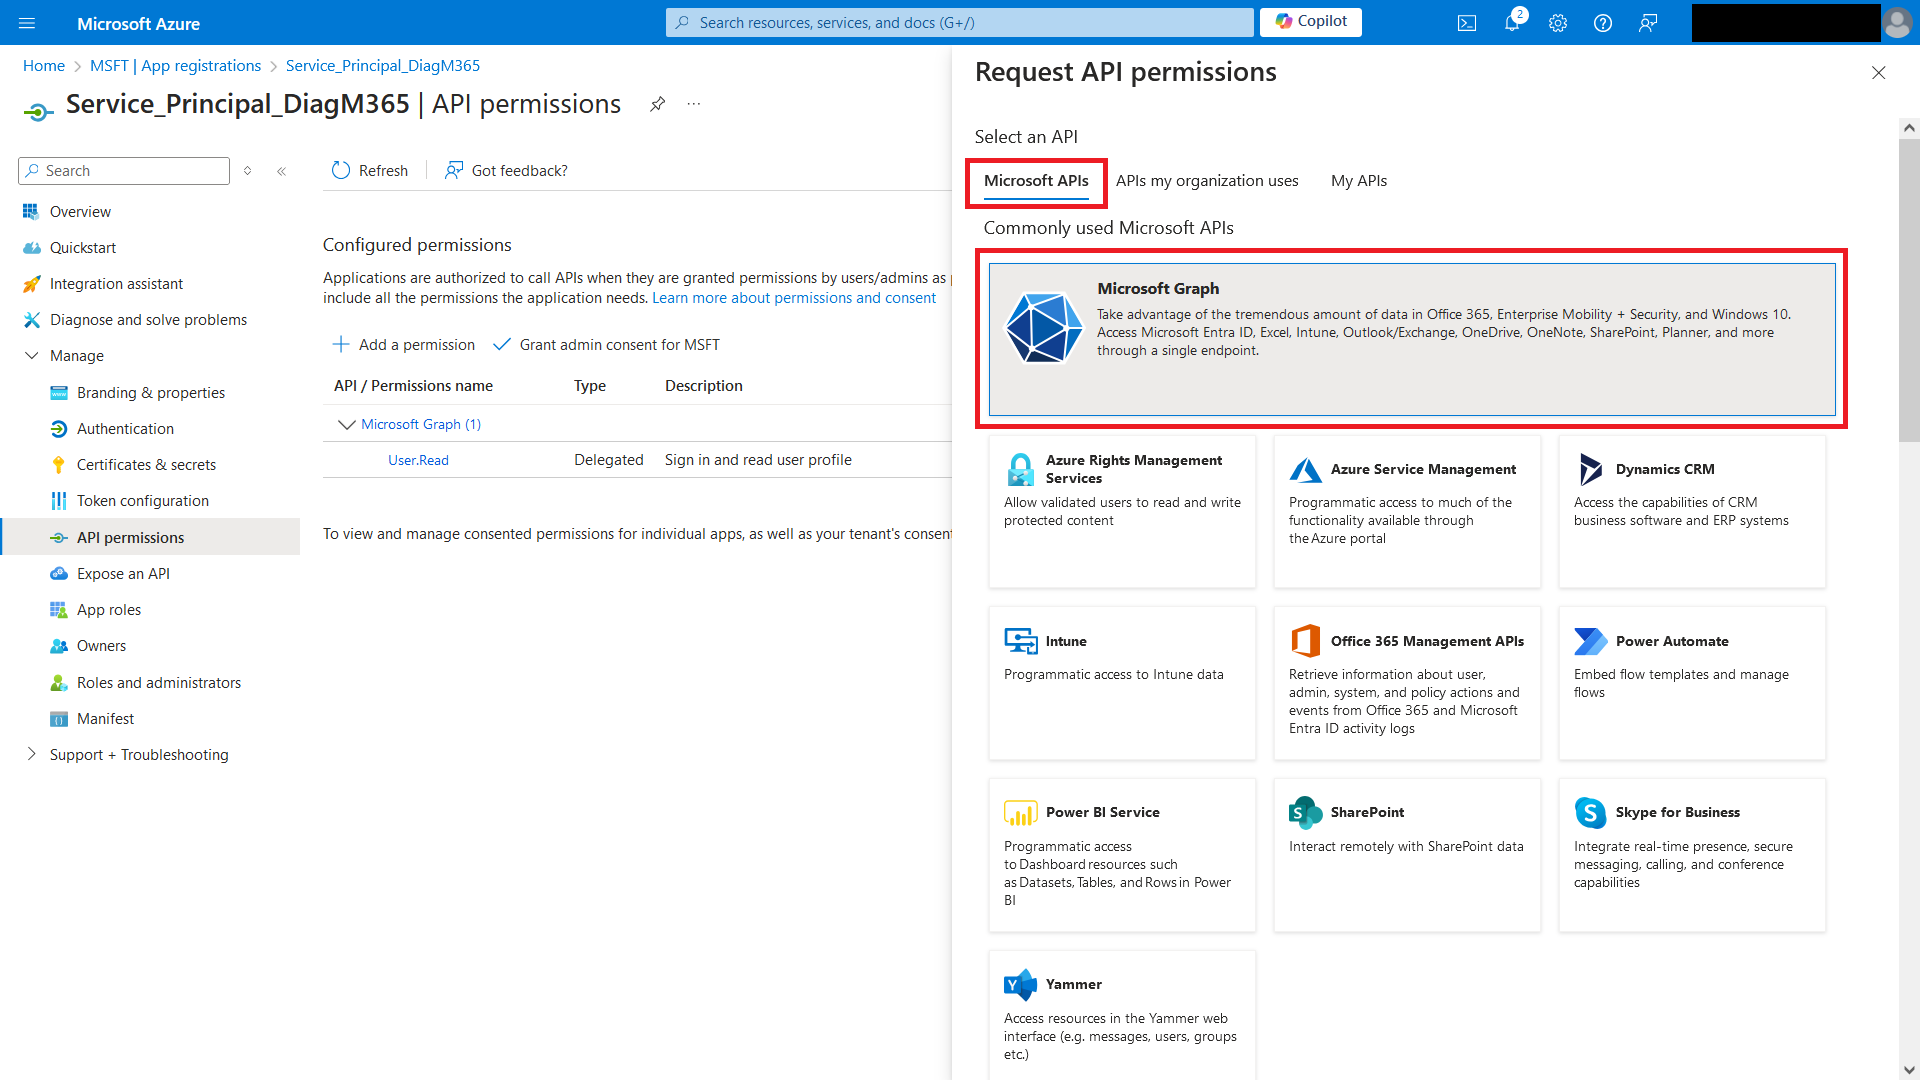Image resolution: width=1920 pixels, height=1080 pixels.
Task: Select the Microsoft Graph API tile
Action: (x=1411, y=339)
